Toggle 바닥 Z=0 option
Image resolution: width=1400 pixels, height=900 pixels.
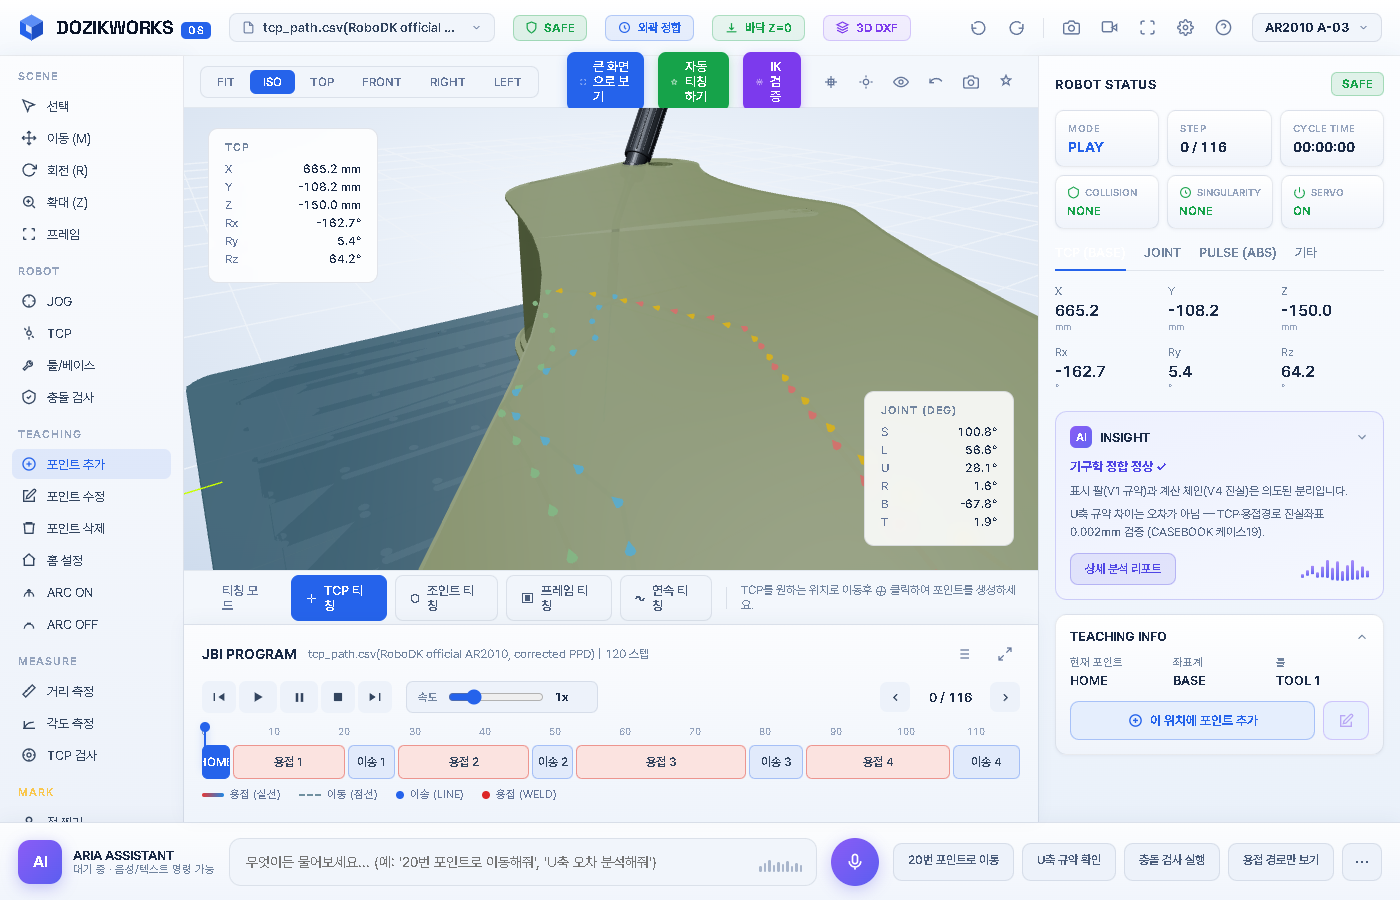pos(758,28)
